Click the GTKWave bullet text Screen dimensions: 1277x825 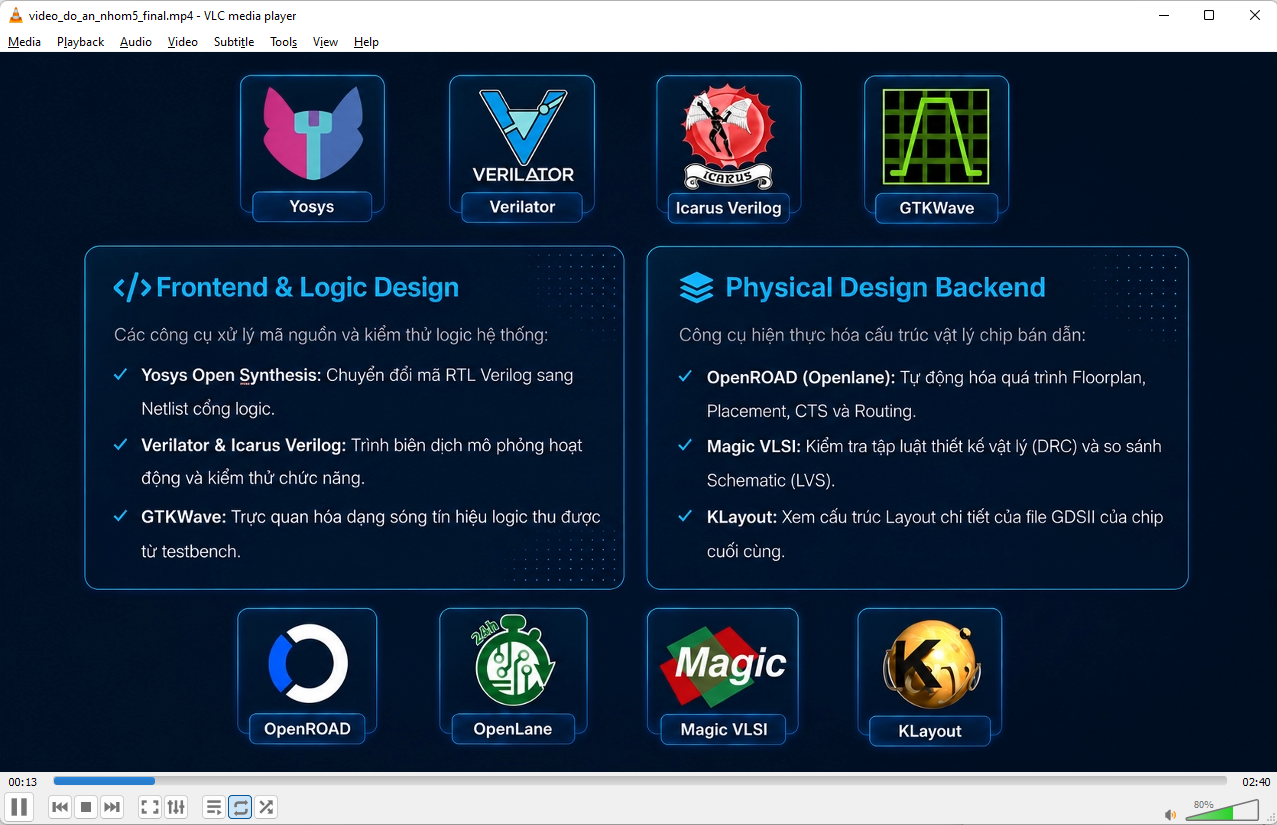(x=371, y=534)
